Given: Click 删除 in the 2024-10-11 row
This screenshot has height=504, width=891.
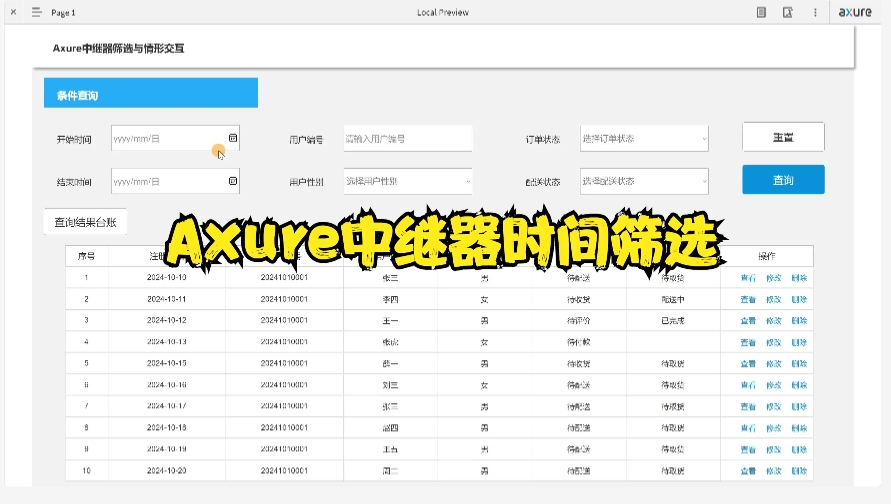Looking at the screenshot, I should [x=800, y=299].
